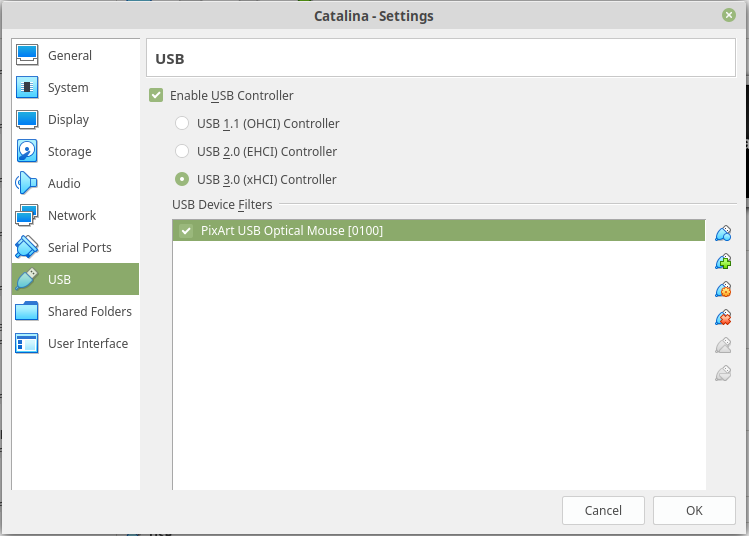The width and height of the screenshot is (749, 536).
Task: Open the Serial Ports settings icon
Action: tap(27, 248)
